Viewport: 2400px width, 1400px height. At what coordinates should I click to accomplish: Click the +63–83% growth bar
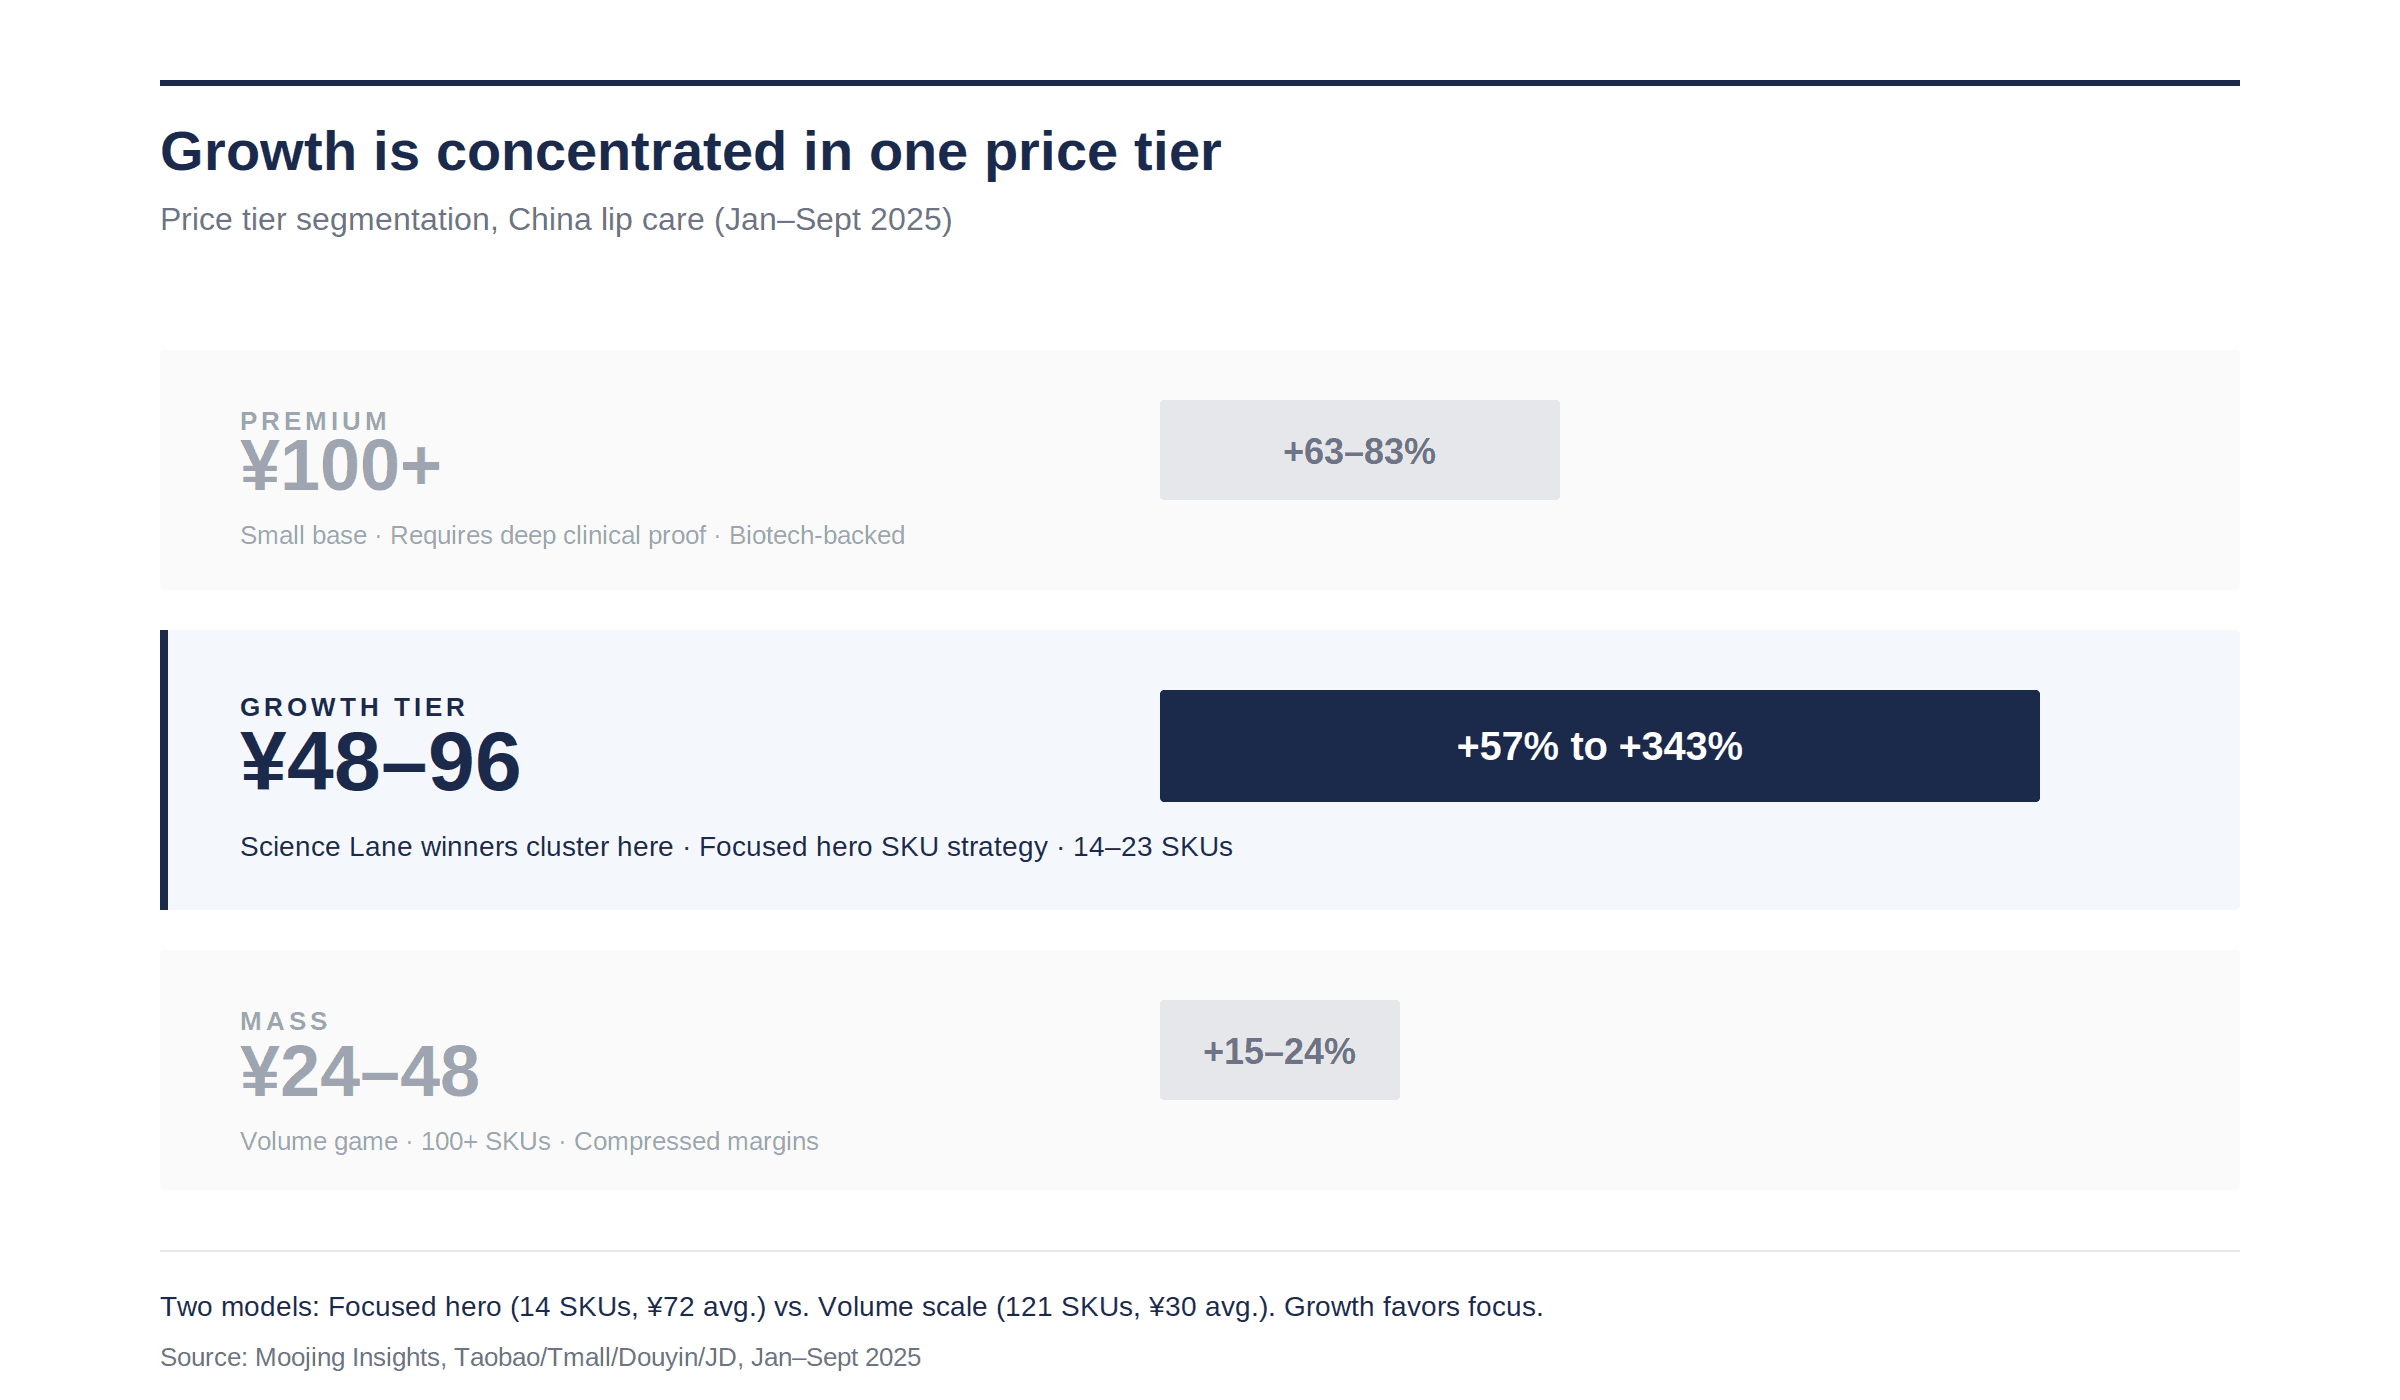point(1359,451)
